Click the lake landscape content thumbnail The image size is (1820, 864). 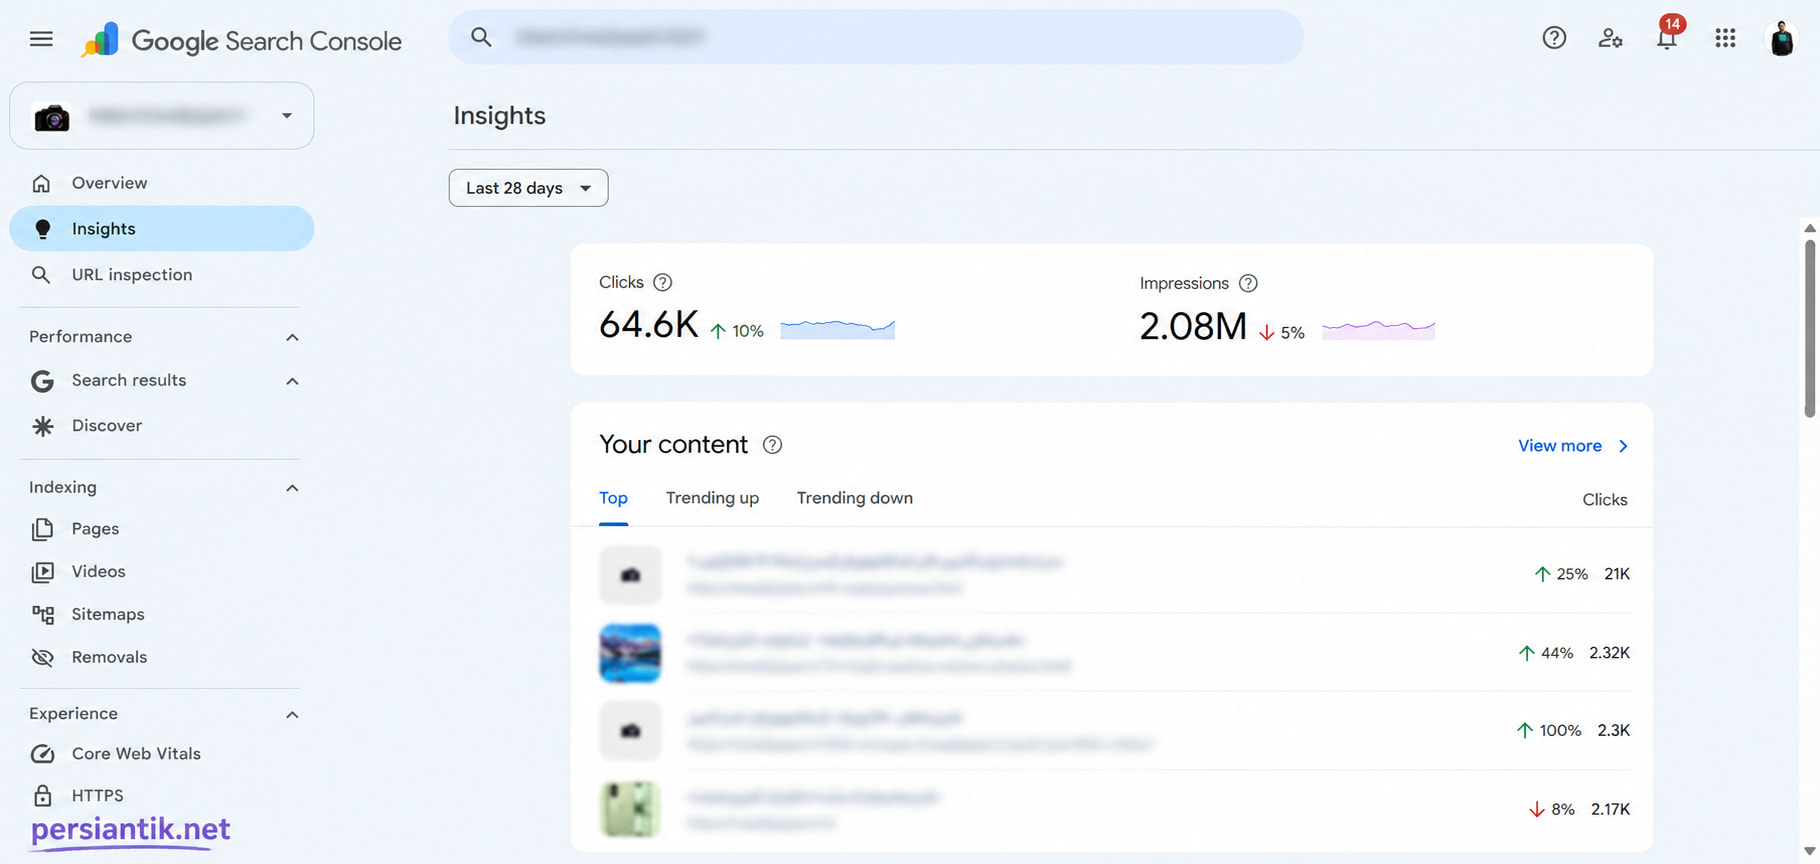click(630, 653)
